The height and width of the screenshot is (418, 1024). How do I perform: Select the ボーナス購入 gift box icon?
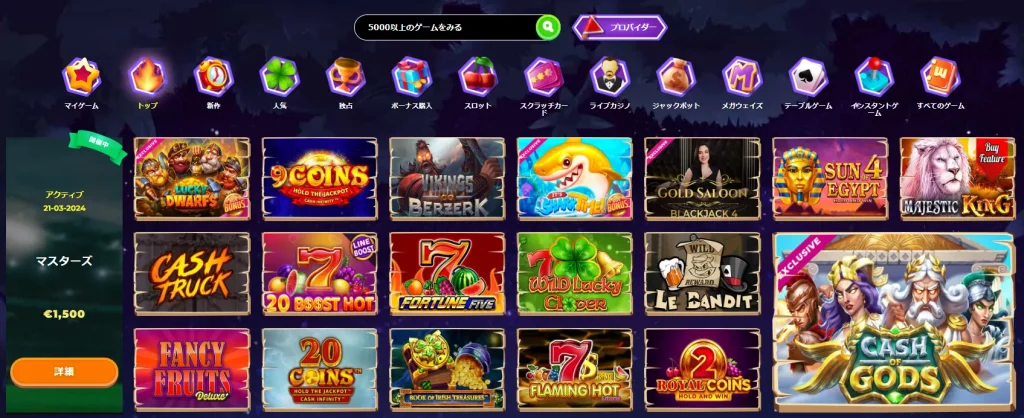click(x=411, y=76)
